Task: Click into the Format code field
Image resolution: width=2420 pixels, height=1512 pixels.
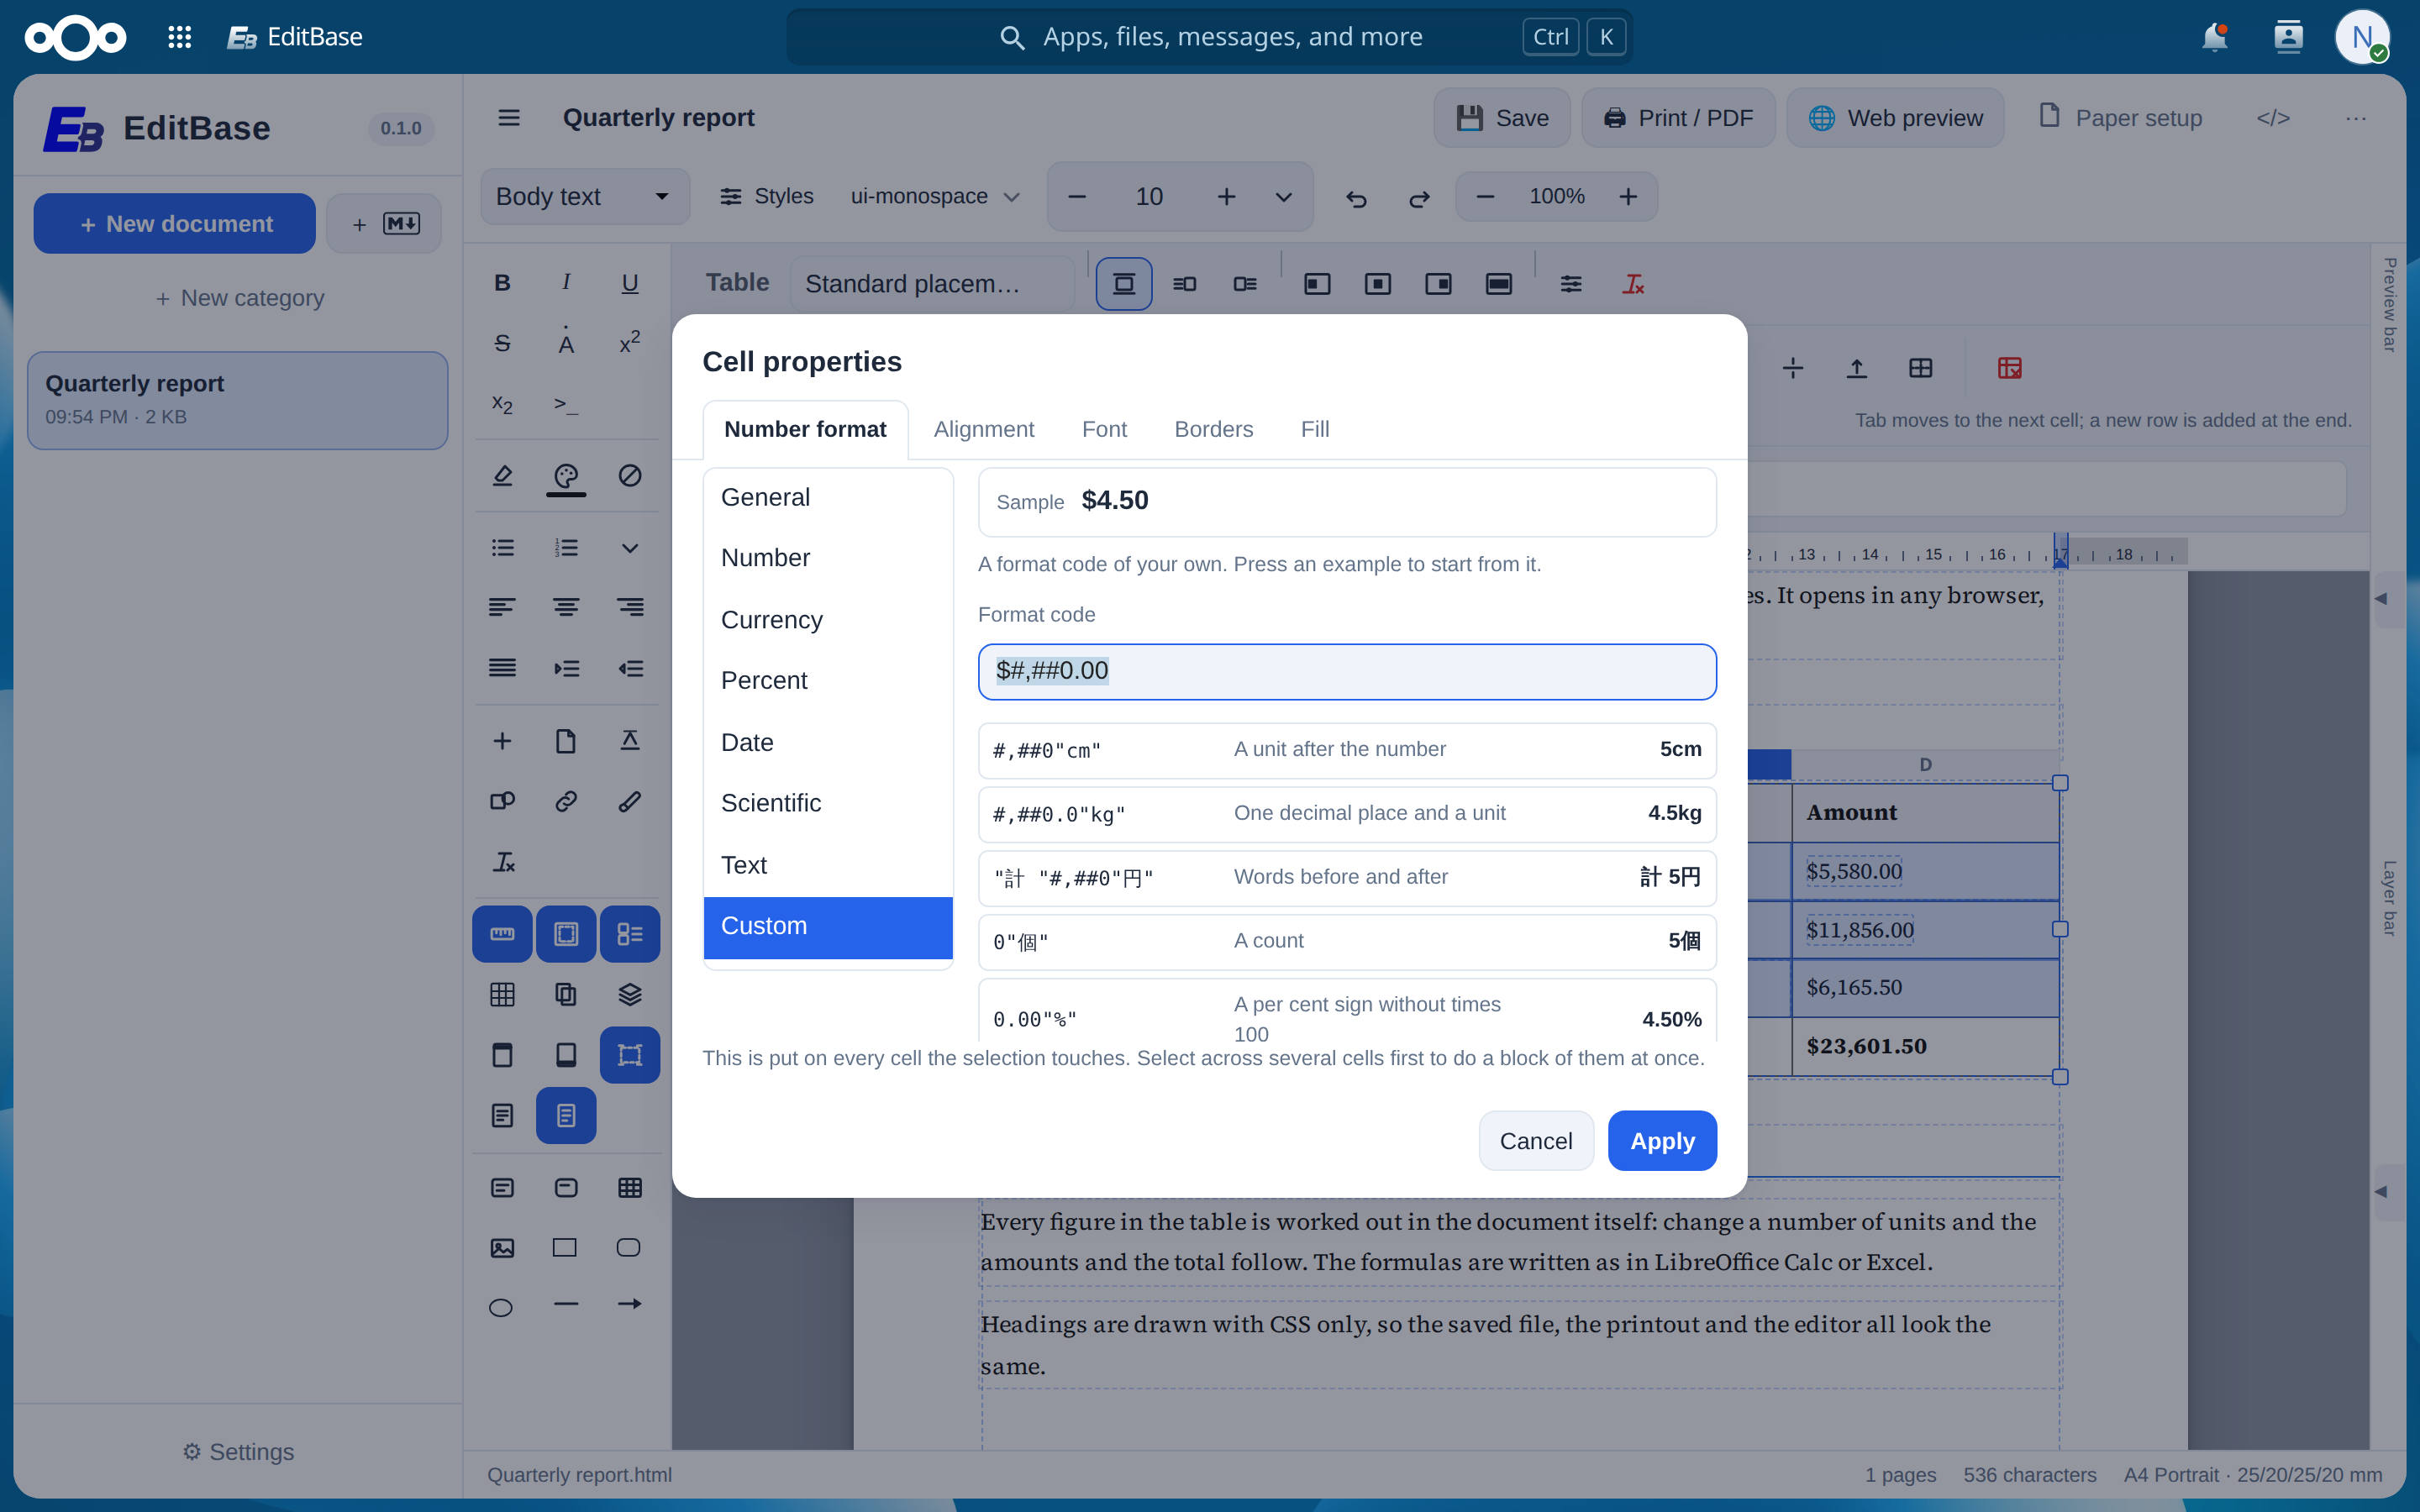Action: pos(1347,671)
